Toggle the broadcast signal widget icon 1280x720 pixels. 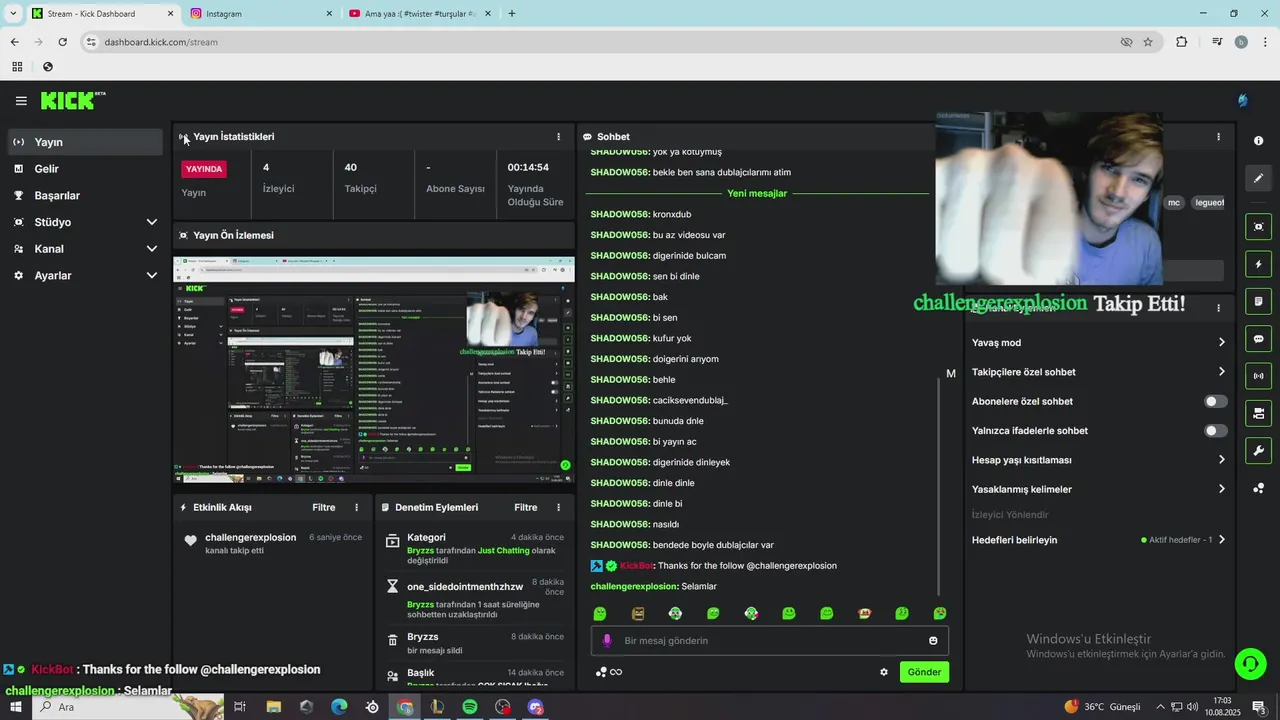click(1258, 376)
